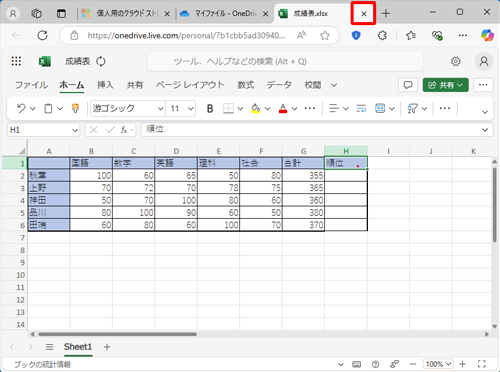500x372 pixels.
Task: Open the help question mark in status bar
Action: (375, 364)
